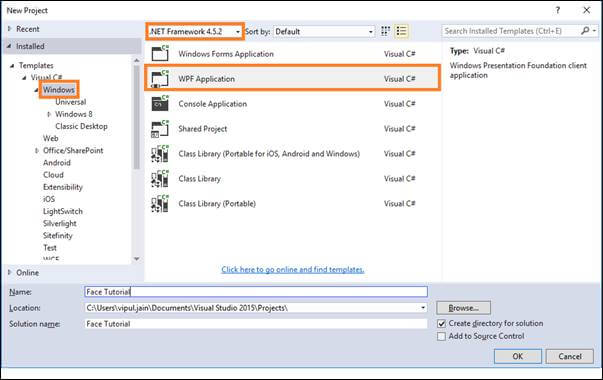This screenshot has height=380, width=603.
Task: Select the Cloud template category
Action: 53,175
